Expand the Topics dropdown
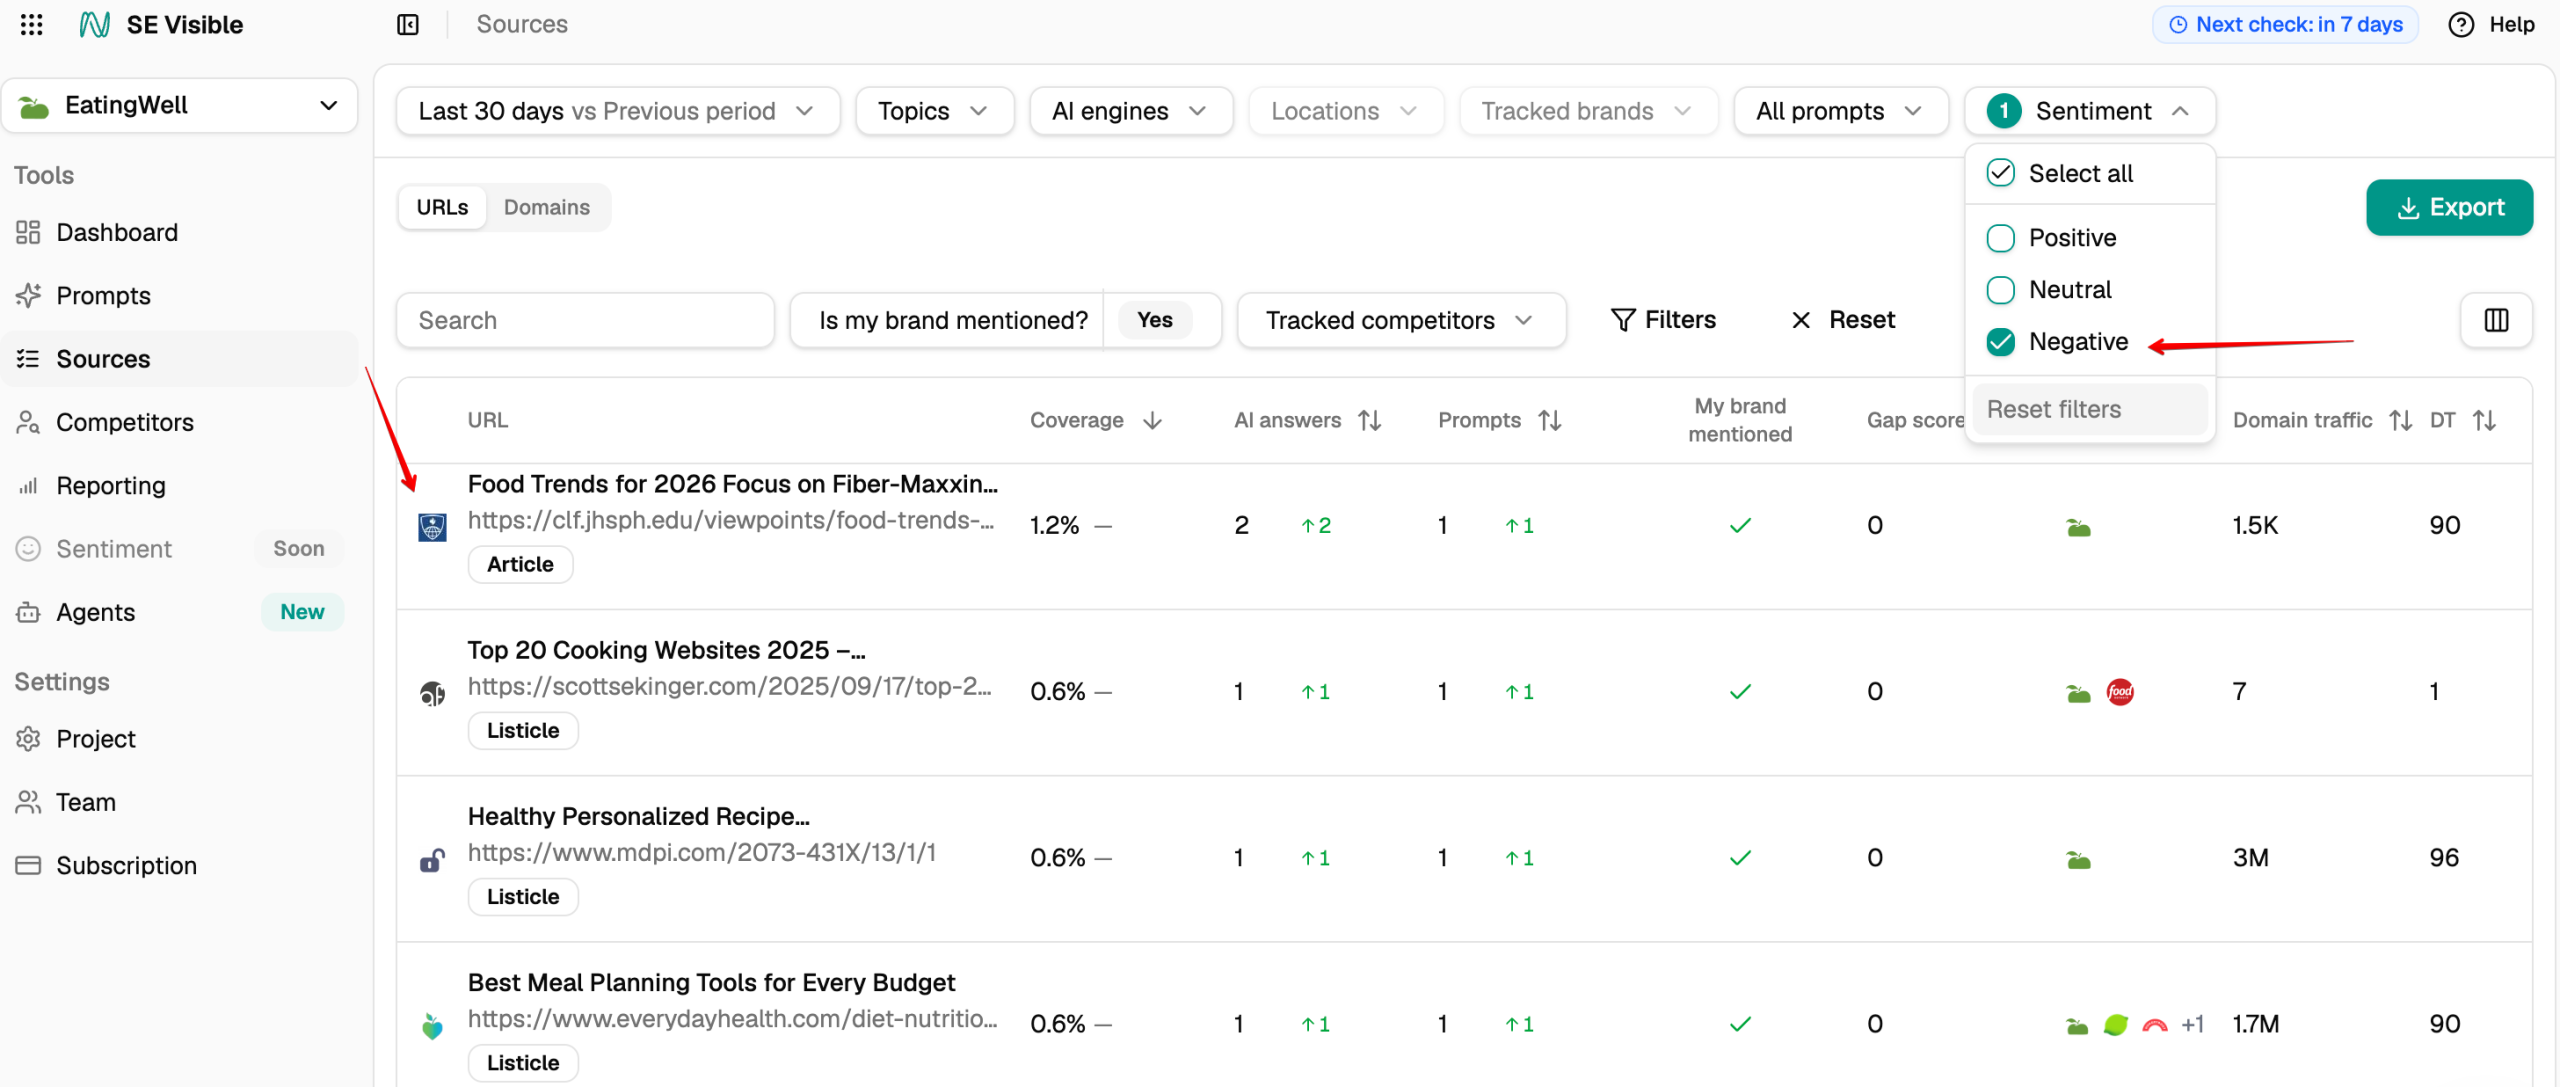 pyautogui.click(x=934, y=111)
